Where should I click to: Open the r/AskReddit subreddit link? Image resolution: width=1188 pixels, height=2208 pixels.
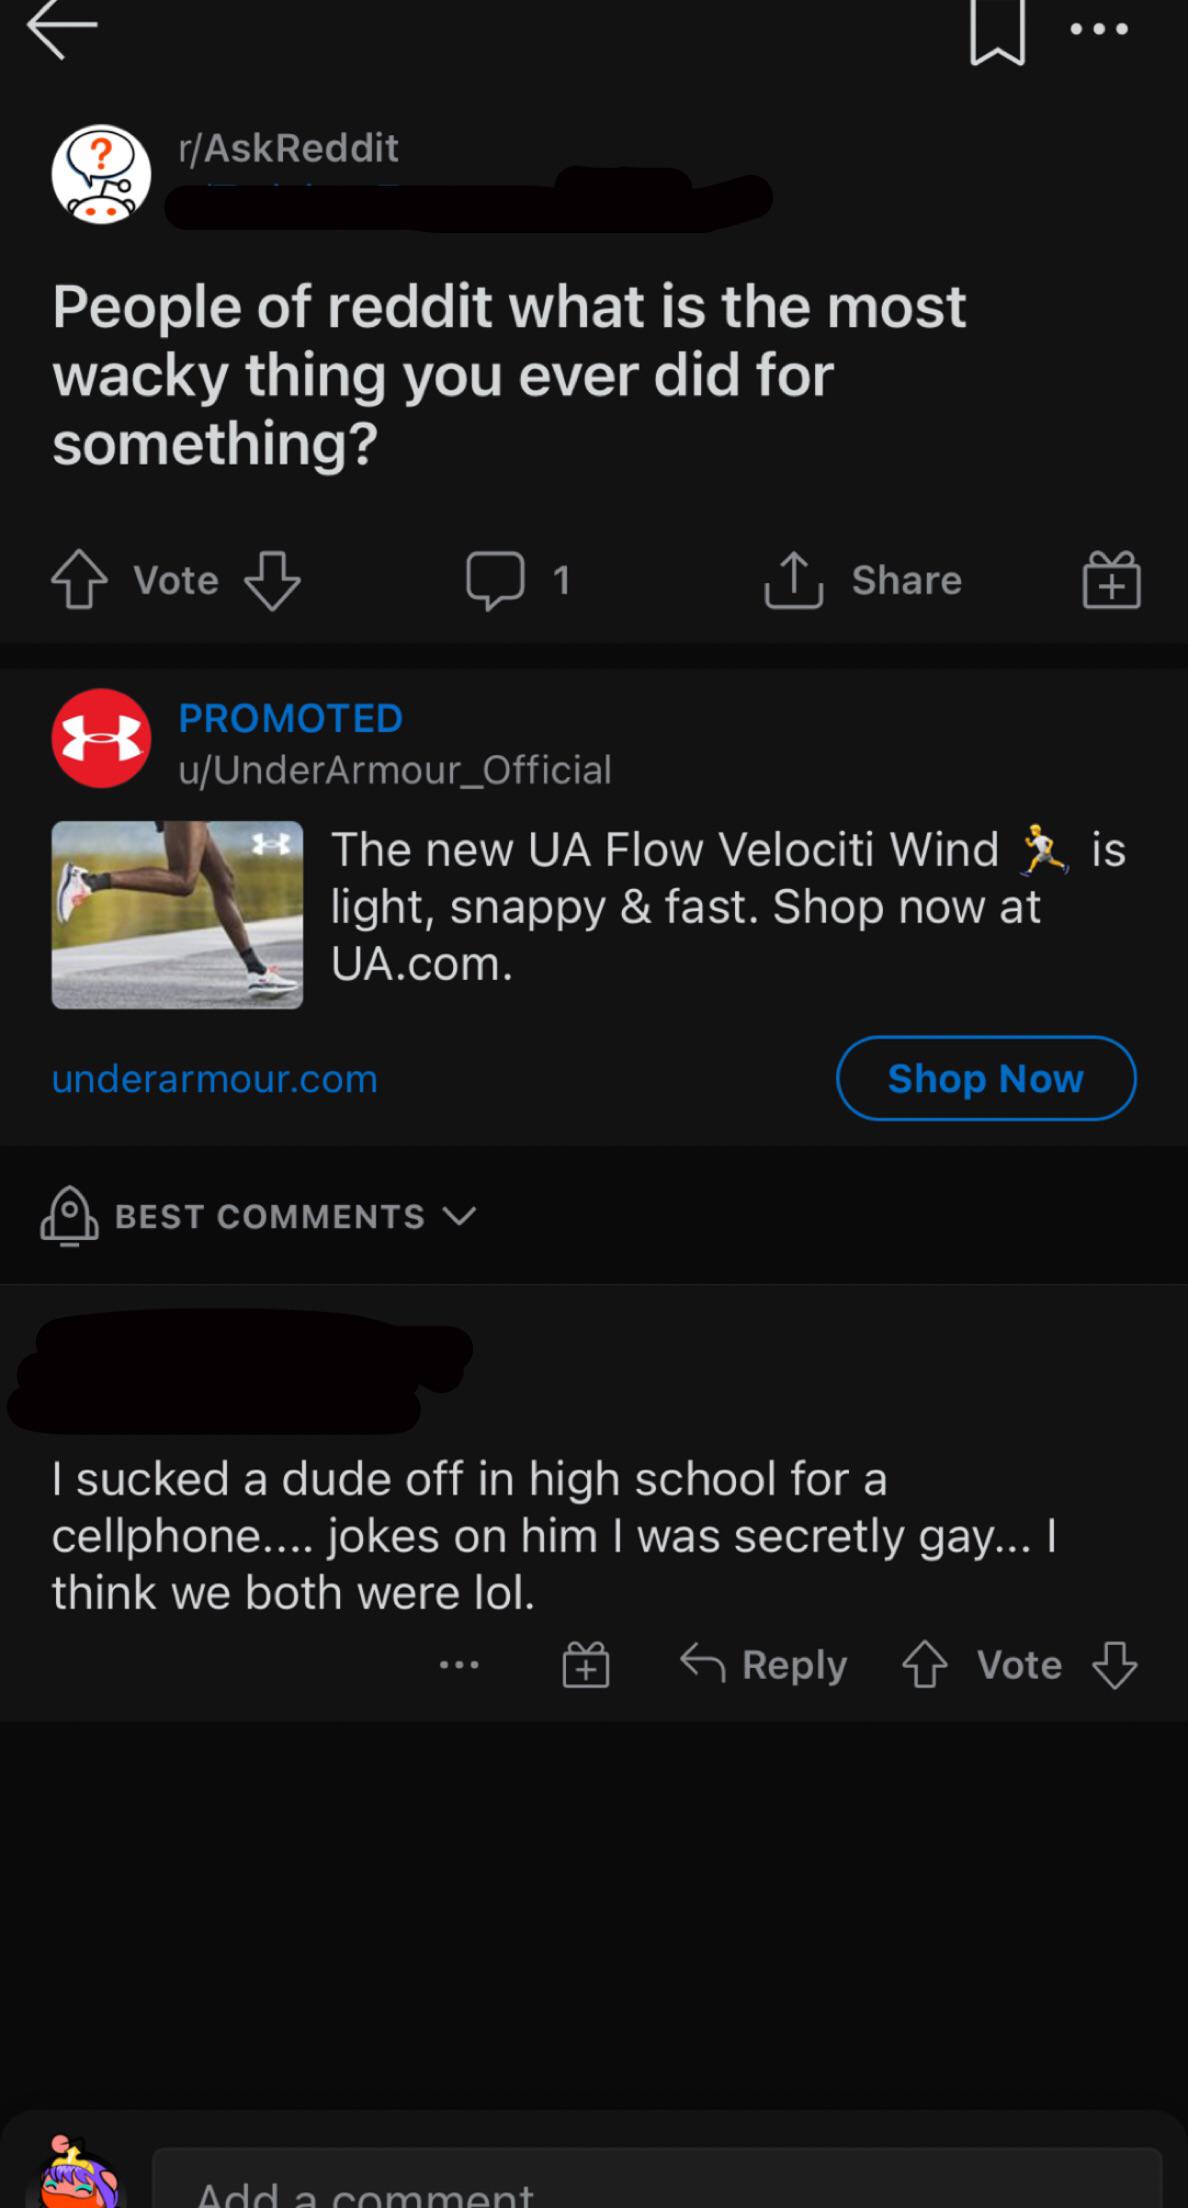click(x=288, y=148)
